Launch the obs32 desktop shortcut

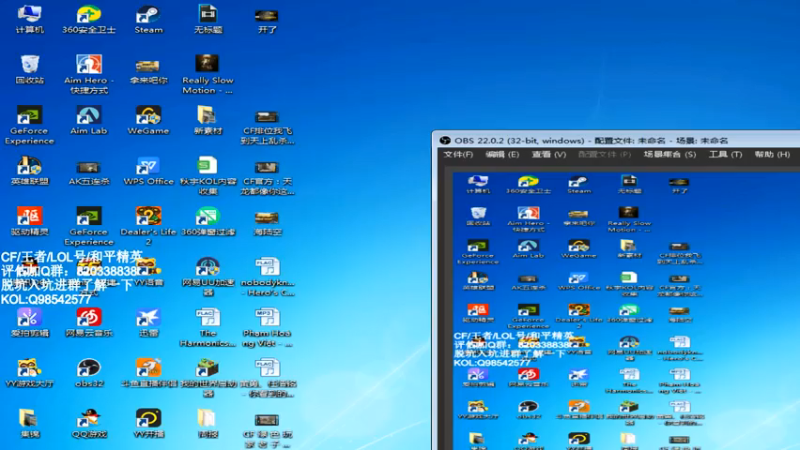pyautogui.click(x=89, y=372)
